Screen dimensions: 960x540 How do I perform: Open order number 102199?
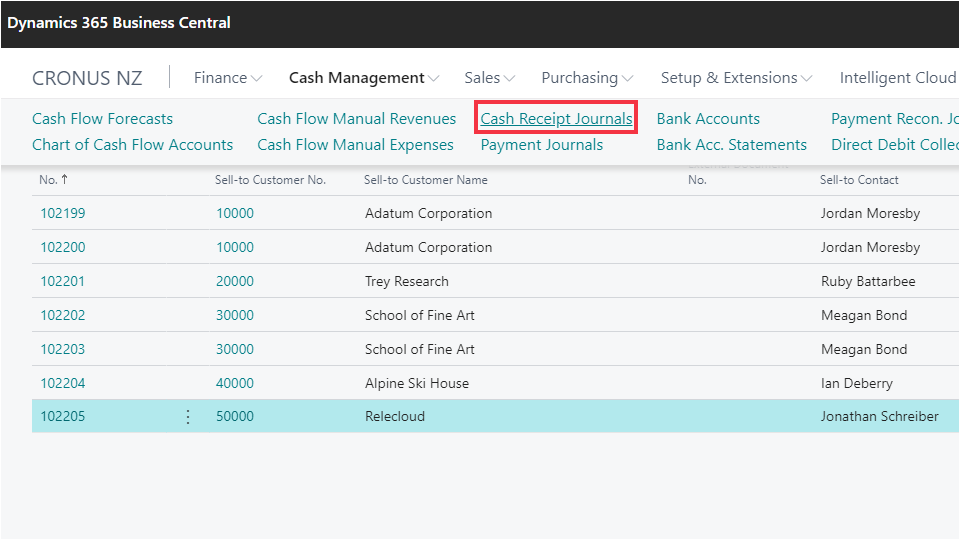[62, 213]
